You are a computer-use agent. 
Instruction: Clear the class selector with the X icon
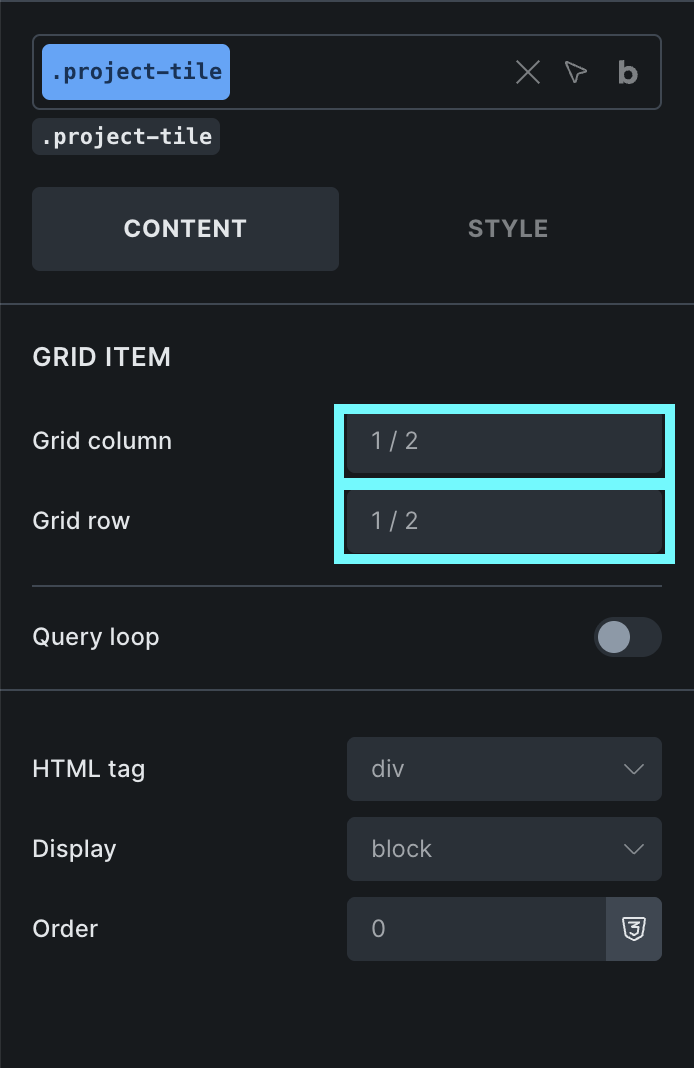point(528,72)
